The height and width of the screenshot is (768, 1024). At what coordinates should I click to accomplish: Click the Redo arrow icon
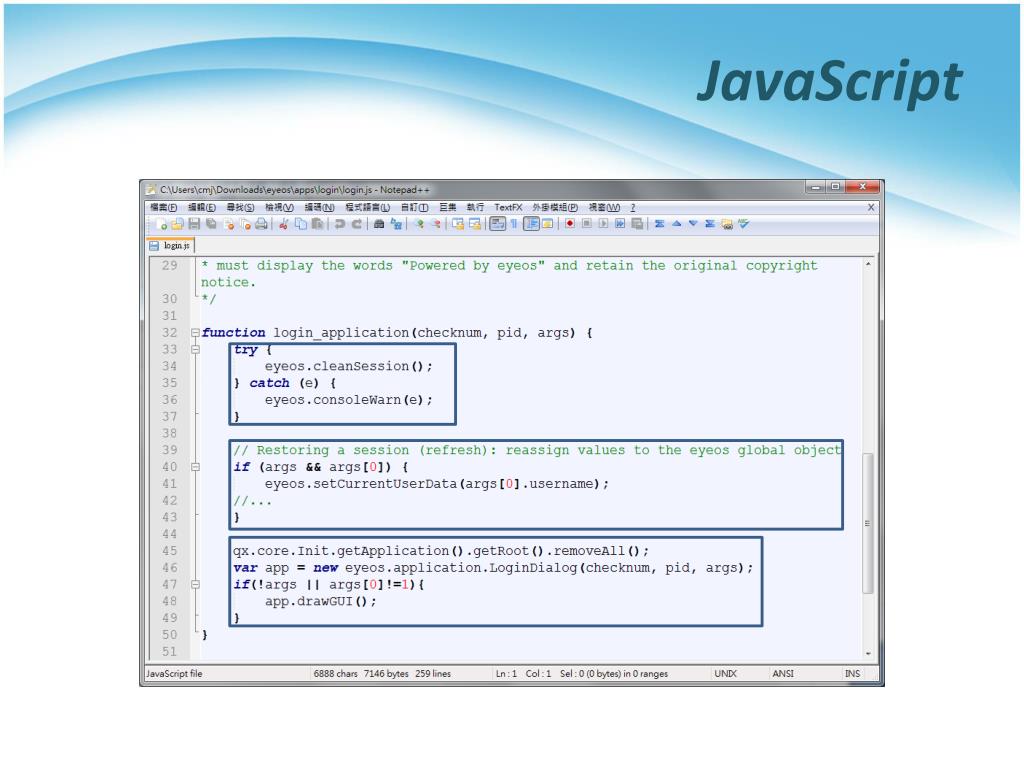click(357, 224)
